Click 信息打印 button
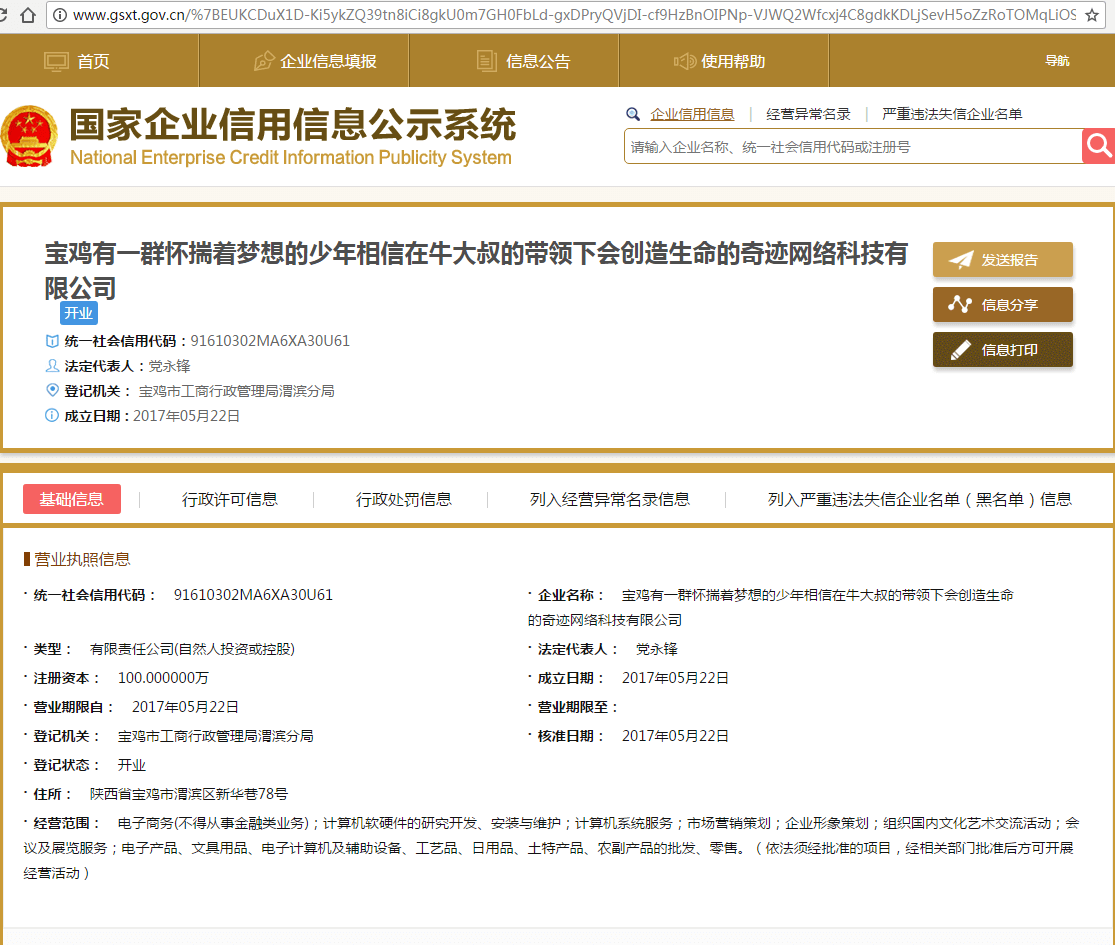Image resolution: width=1115 pixels, height=945 pixels. tap(1003, 349)
